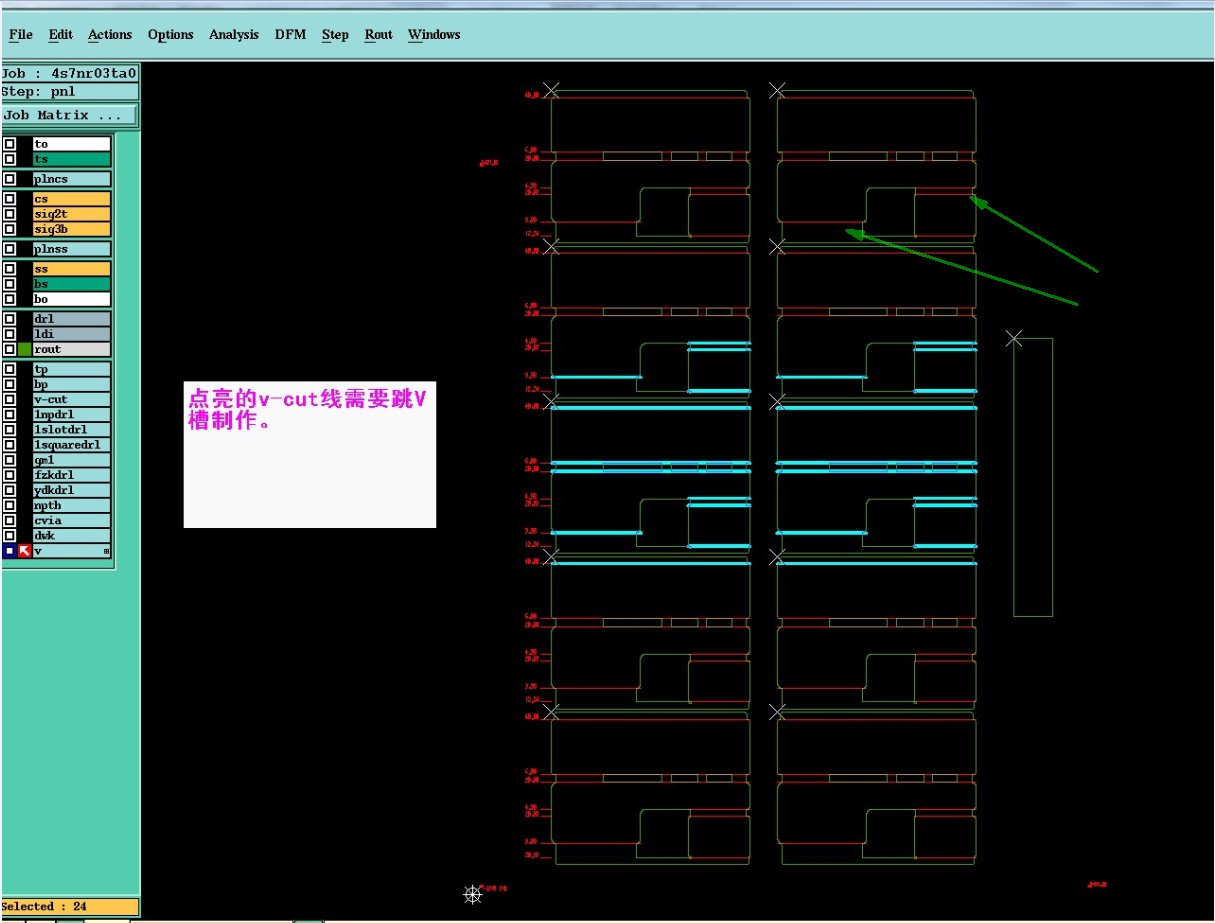The width and height of the screenshot is (1215, 923).
Task: Click the Job : 4s7nr03ta0 label
Action: pyautogui.click(x=69, y=73)
